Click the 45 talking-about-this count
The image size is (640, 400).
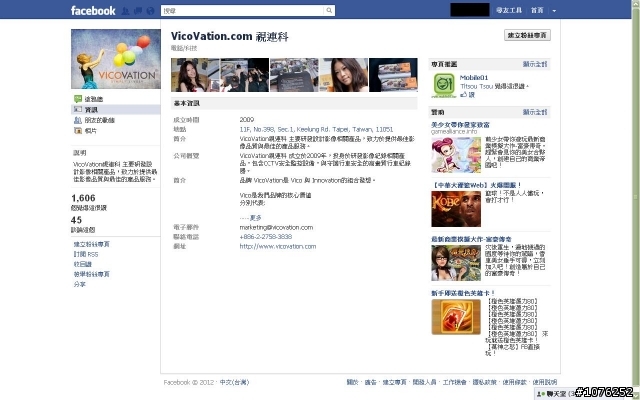pyautogui.click(x=76, y=220)
